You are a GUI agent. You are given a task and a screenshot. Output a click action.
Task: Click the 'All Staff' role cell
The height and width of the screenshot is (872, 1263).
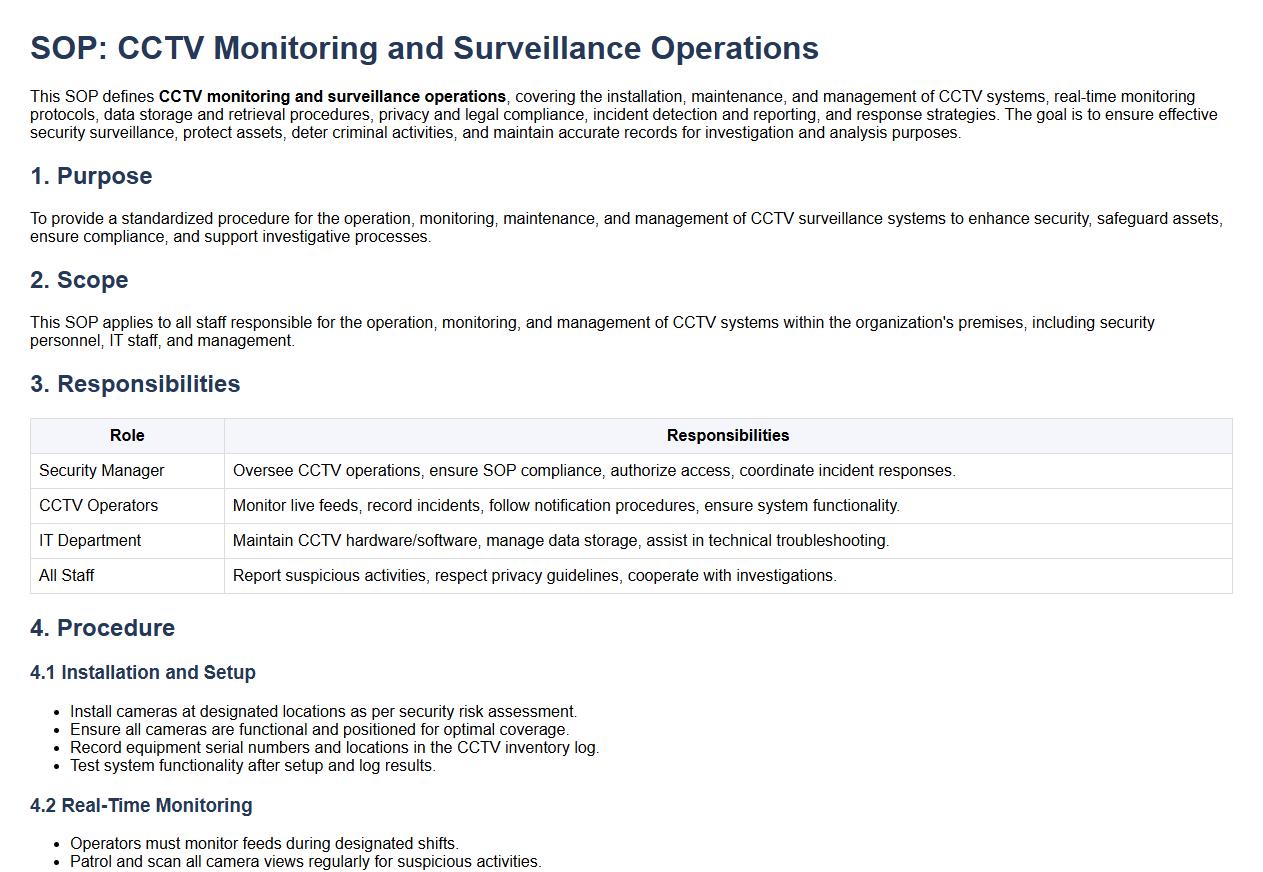67,576
